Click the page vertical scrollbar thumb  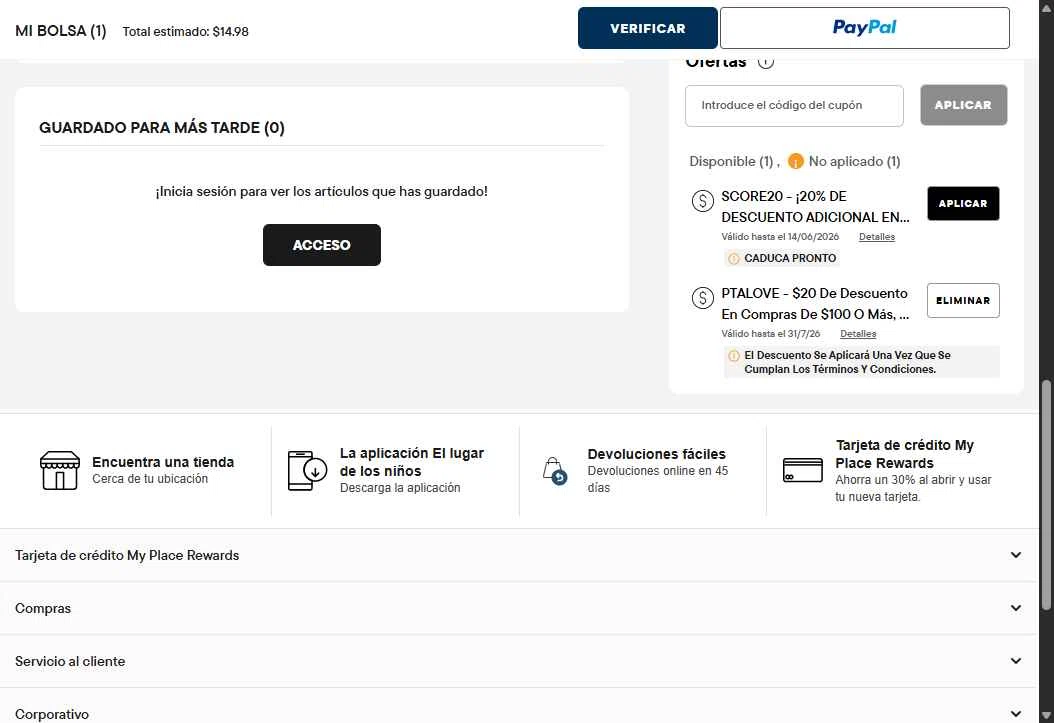[x=1046, y=496]
